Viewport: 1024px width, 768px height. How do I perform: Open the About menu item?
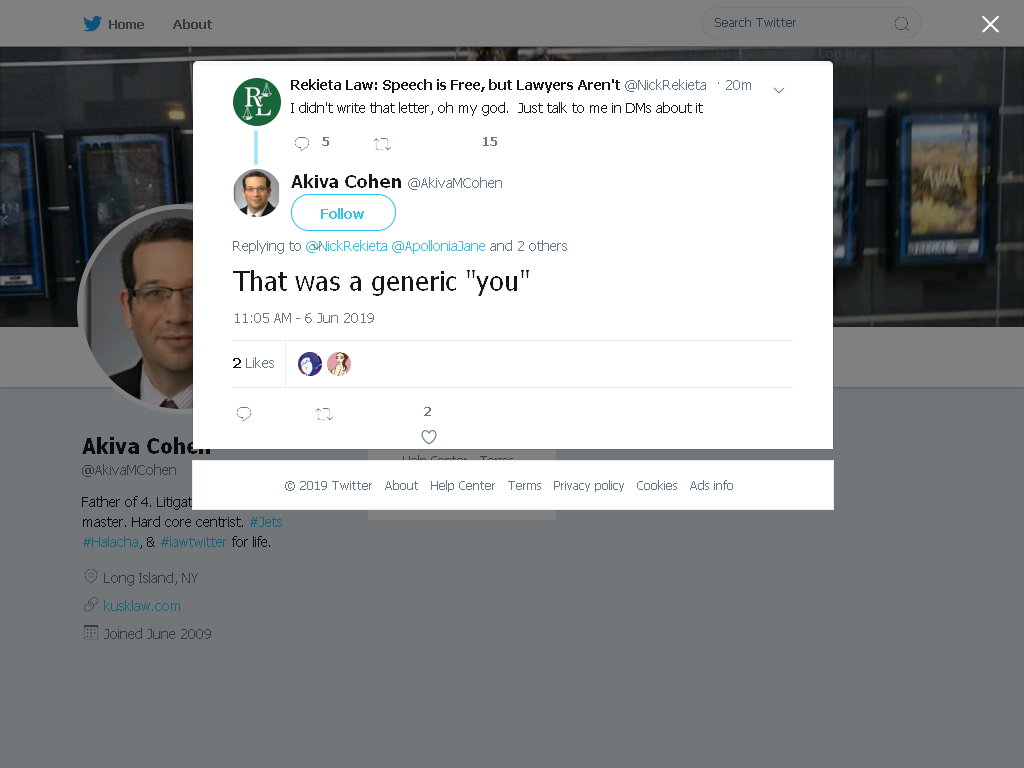click(192, 24)
